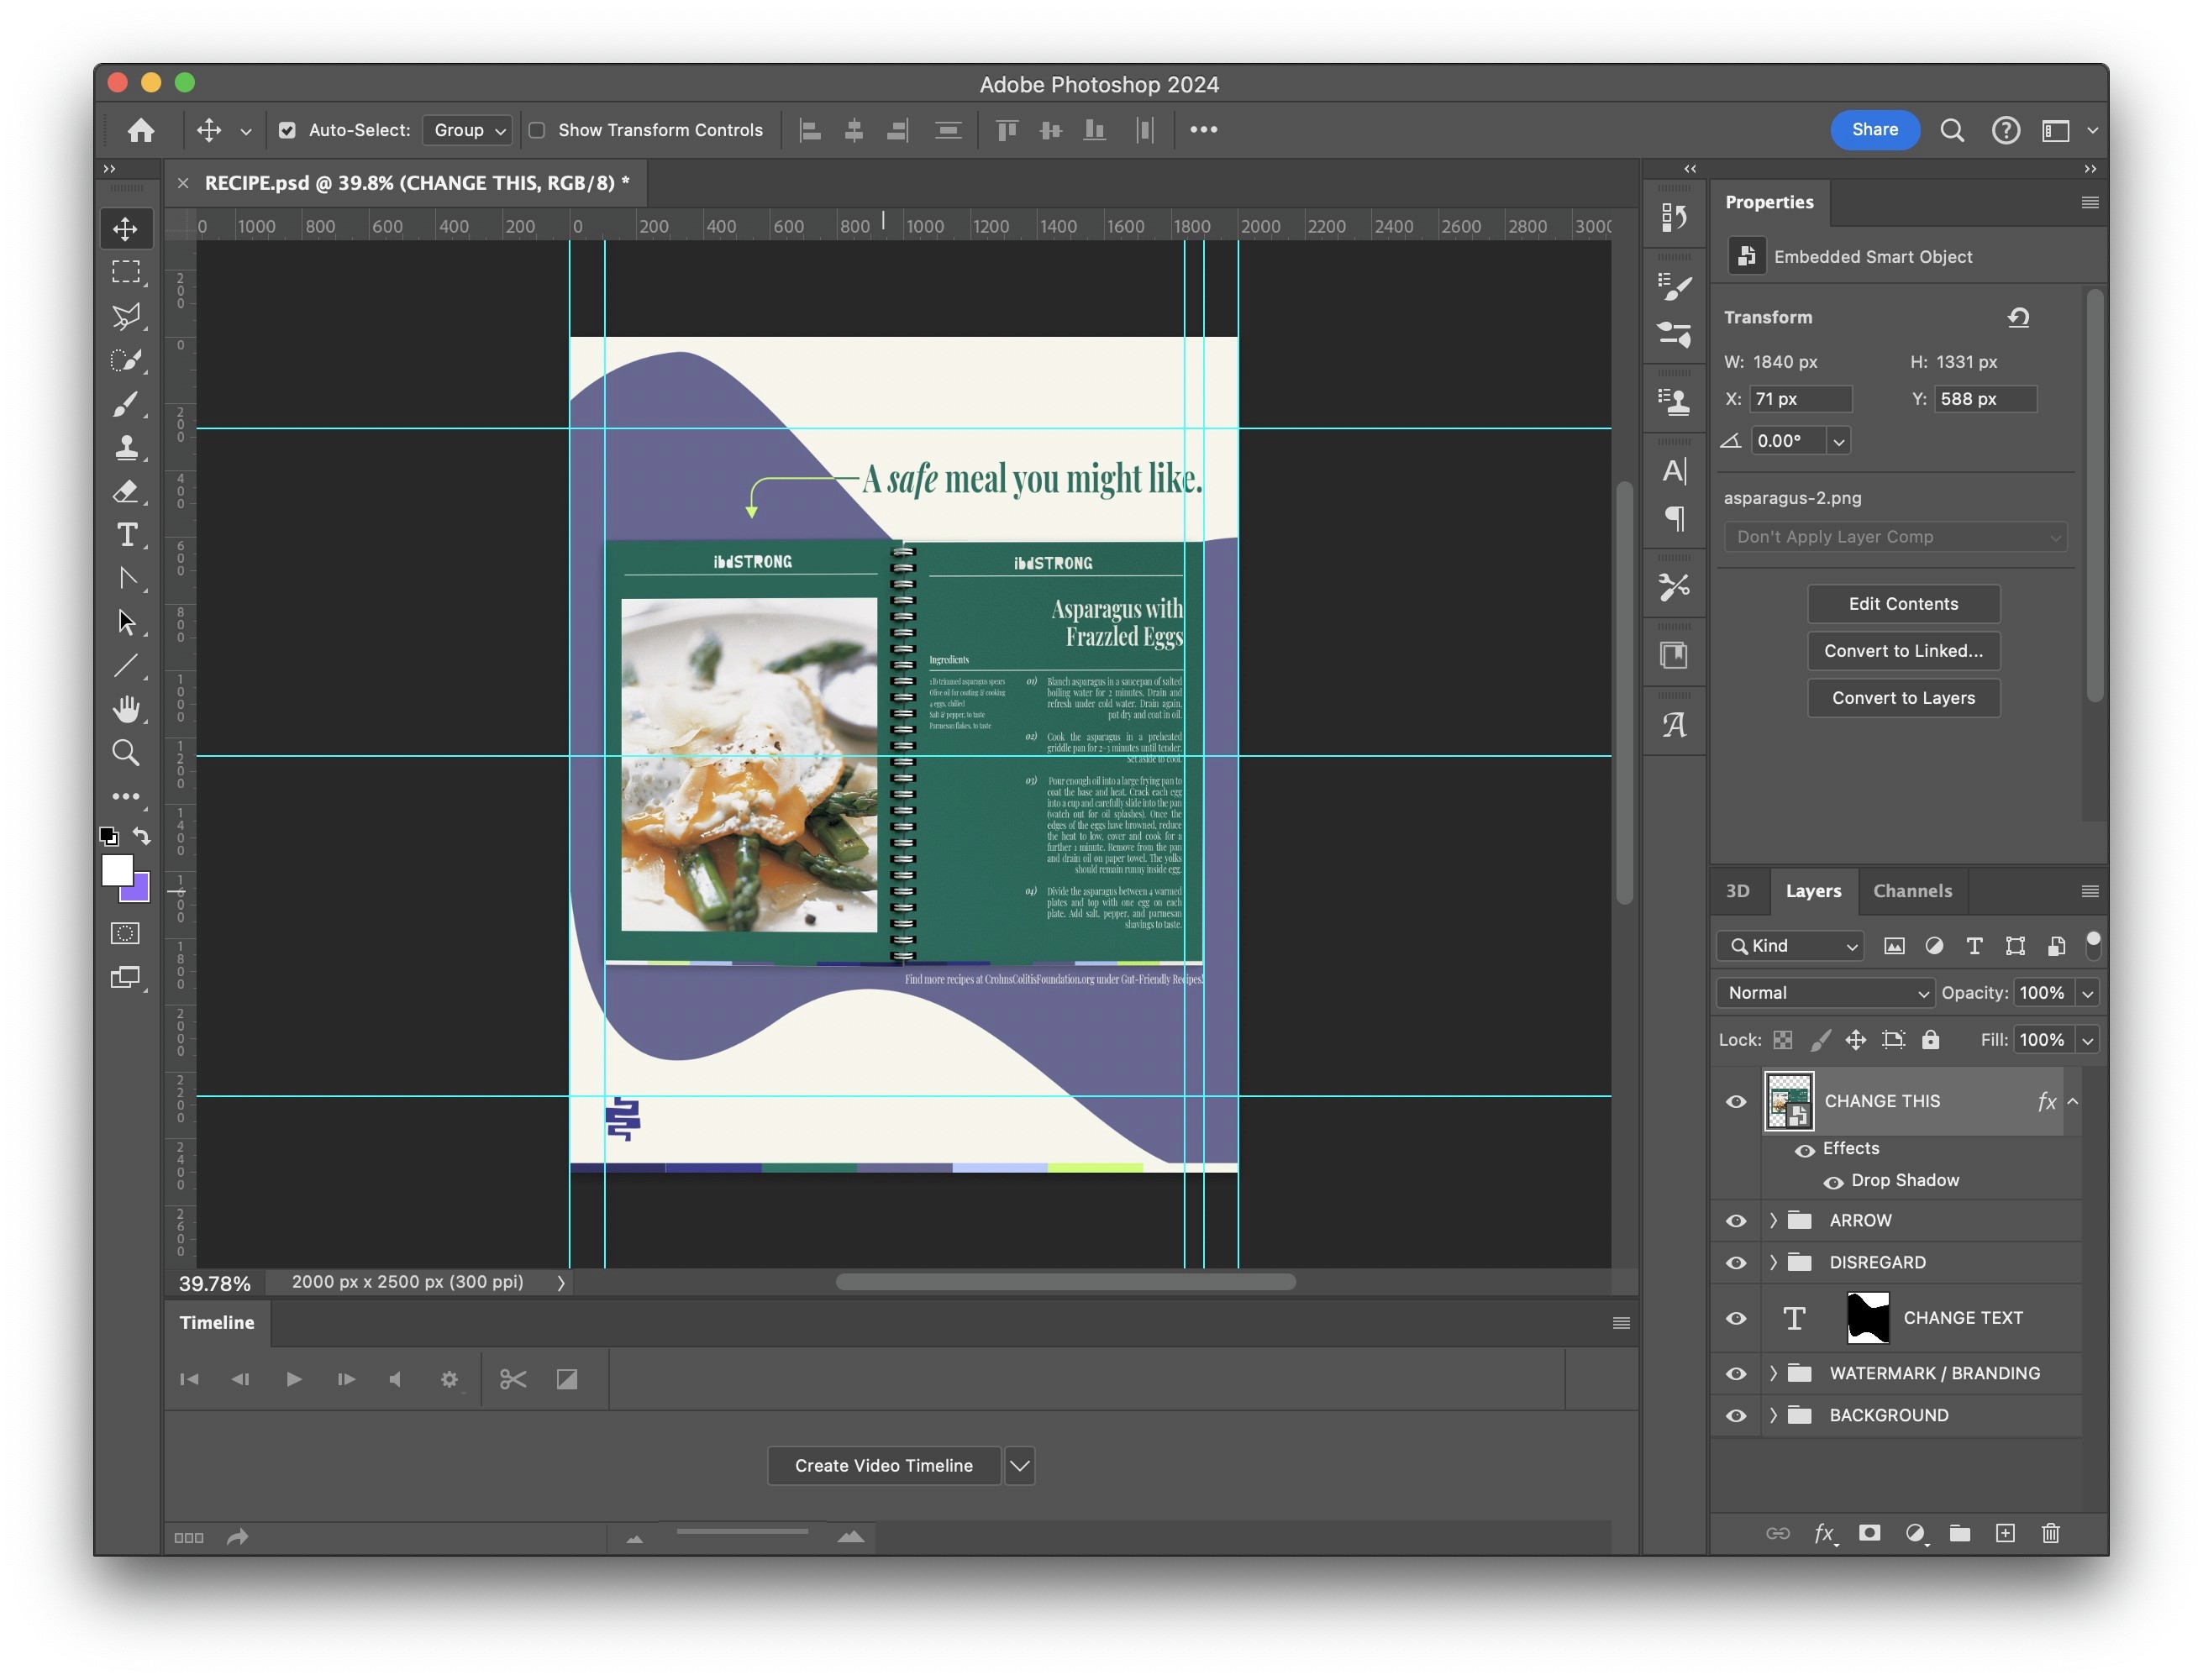Image resolution: width=2203 pixels, height=1680 pixels.
Task: Open the Opacity slider dropdown arrow
Action: click(x=2087, y=993)
